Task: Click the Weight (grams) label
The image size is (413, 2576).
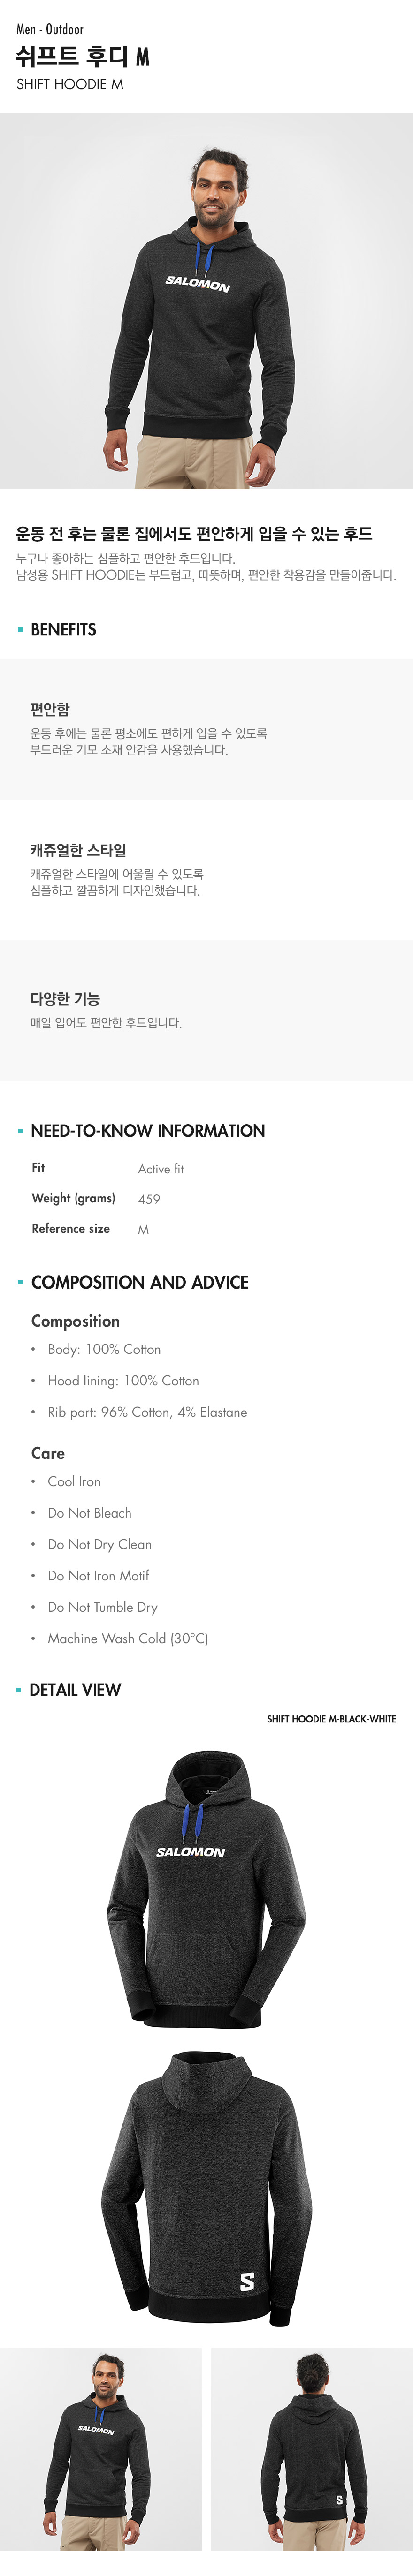Action: pyautogui.click(x=73, y=1198)
